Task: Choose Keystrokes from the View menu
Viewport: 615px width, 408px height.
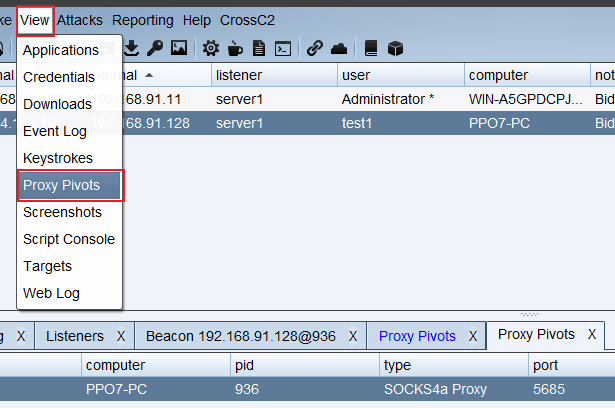Action: (69, 158)
